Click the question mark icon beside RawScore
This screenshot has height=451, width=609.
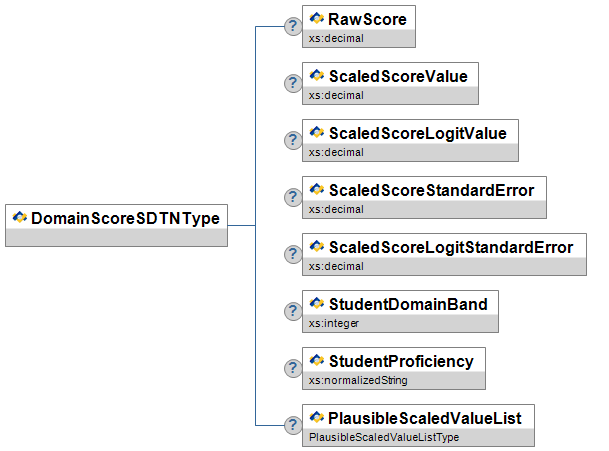pos(293,27)
